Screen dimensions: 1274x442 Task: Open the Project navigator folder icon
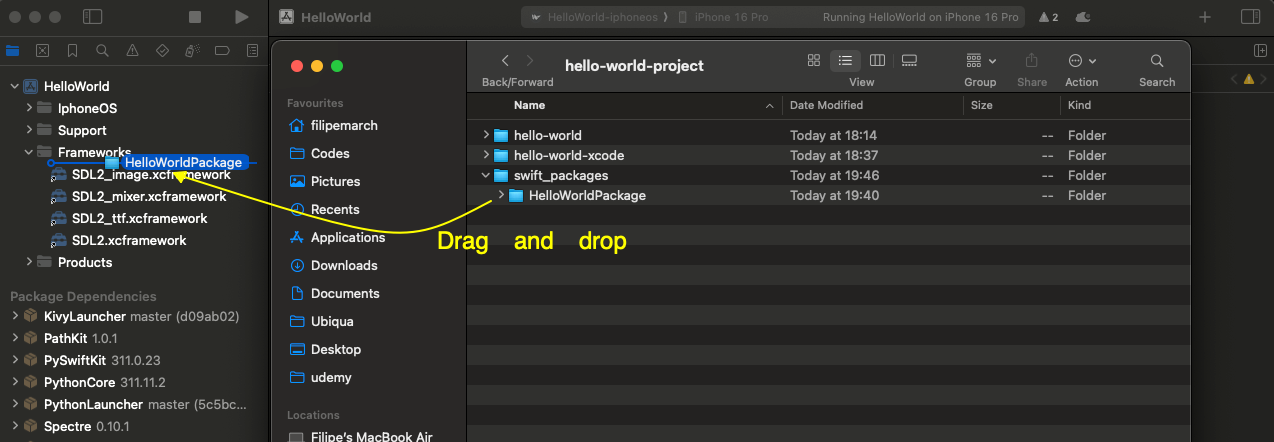coord(12,50)
